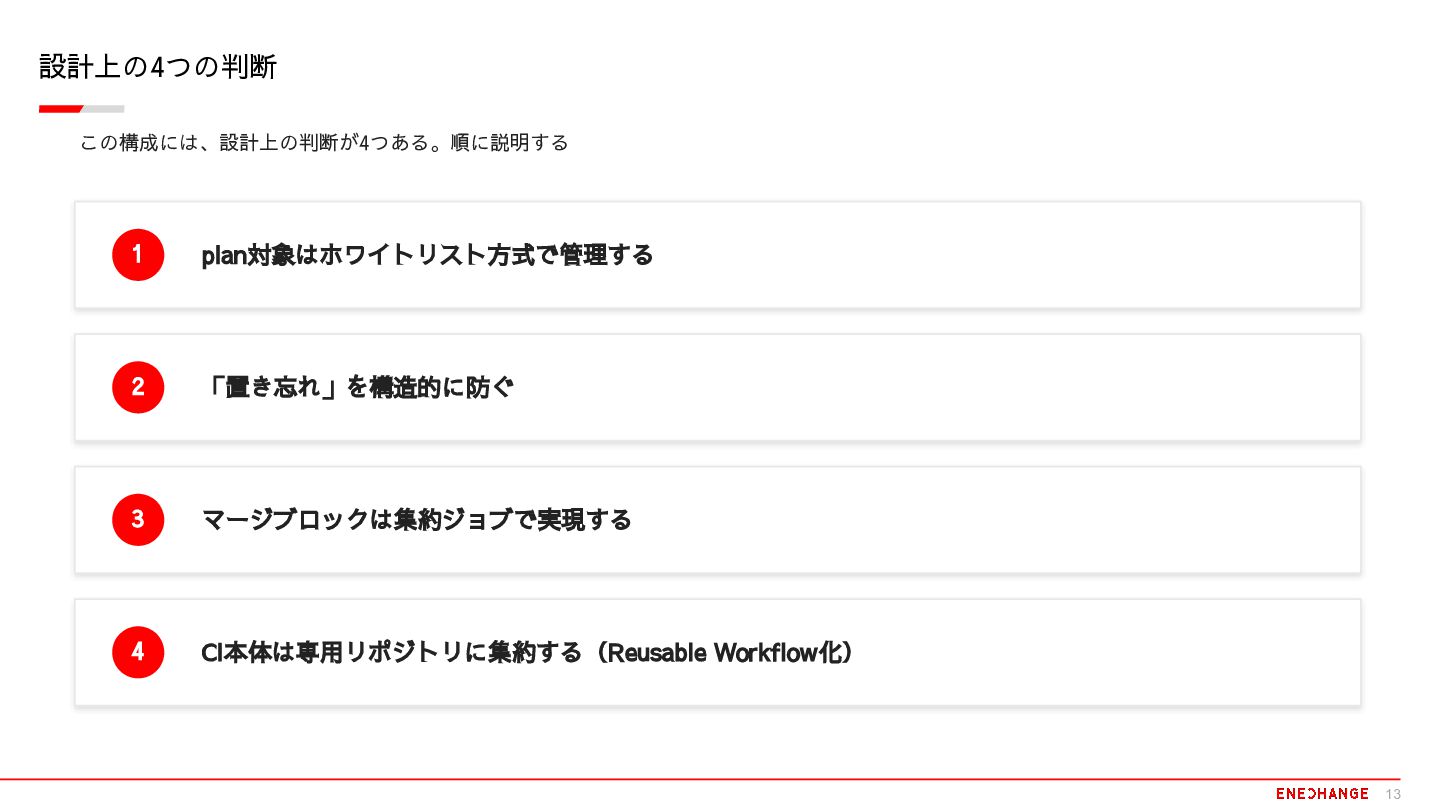Click the red footer divider line

point(700,778)
